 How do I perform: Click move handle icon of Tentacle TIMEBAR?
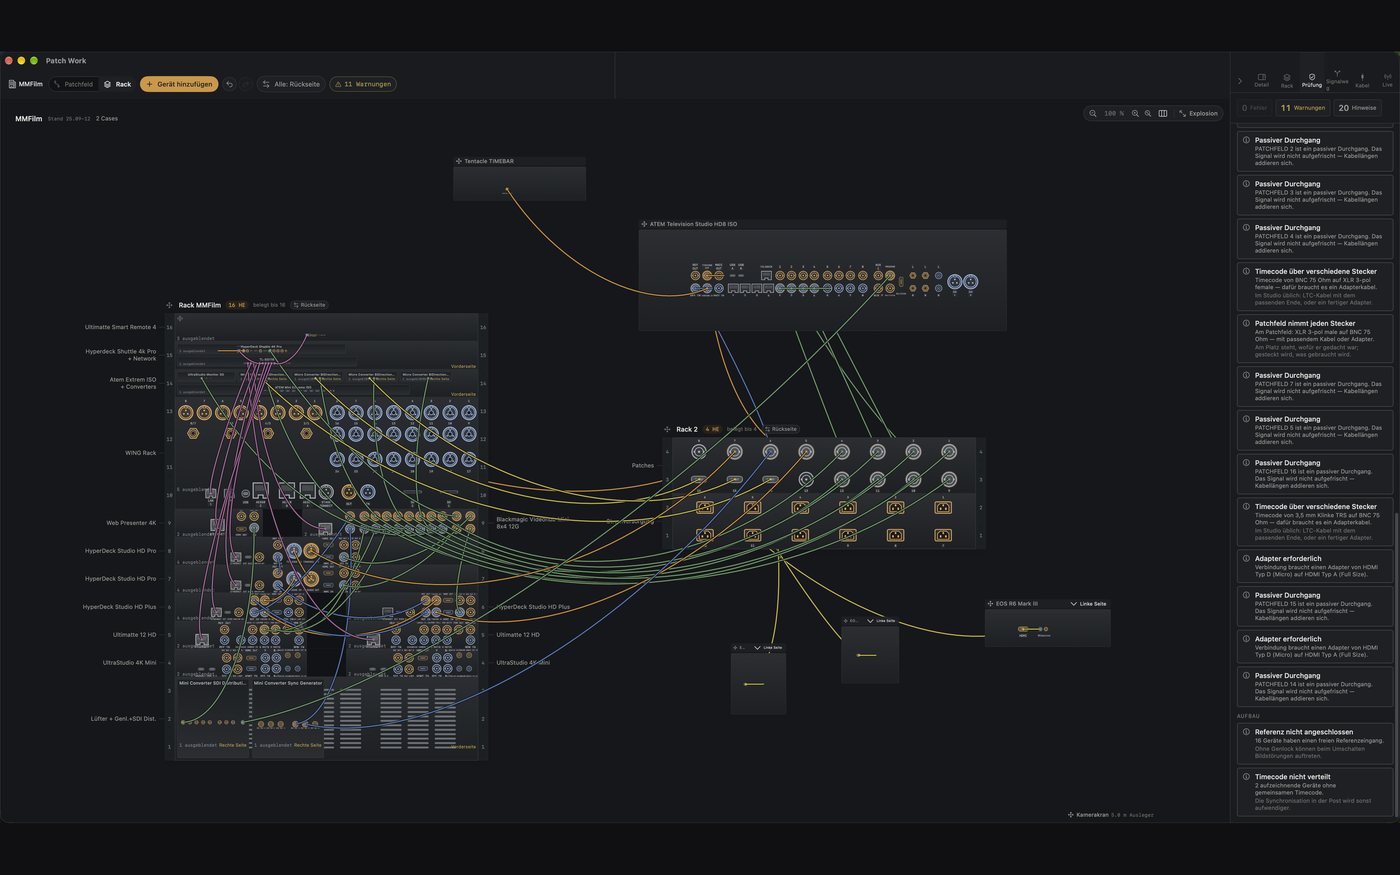click(459, 161)
